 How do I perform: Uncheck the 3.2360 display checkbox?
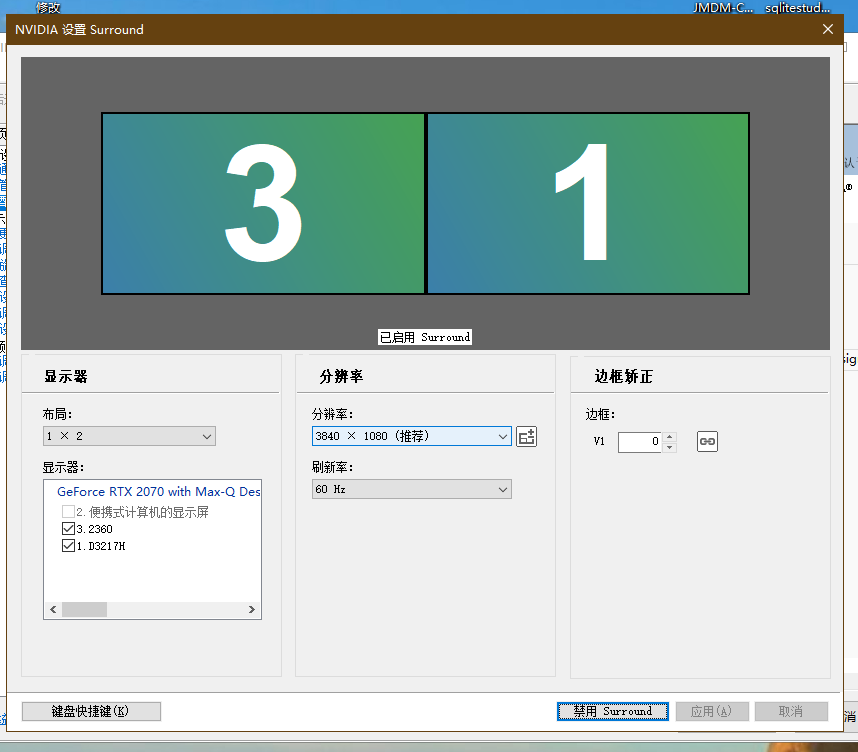68,529
